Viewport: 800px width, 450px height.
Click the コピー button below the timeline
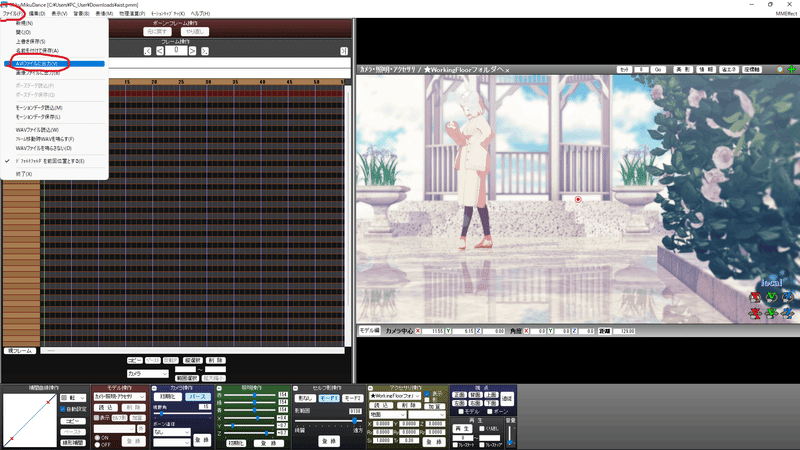(x=135, y=360)
